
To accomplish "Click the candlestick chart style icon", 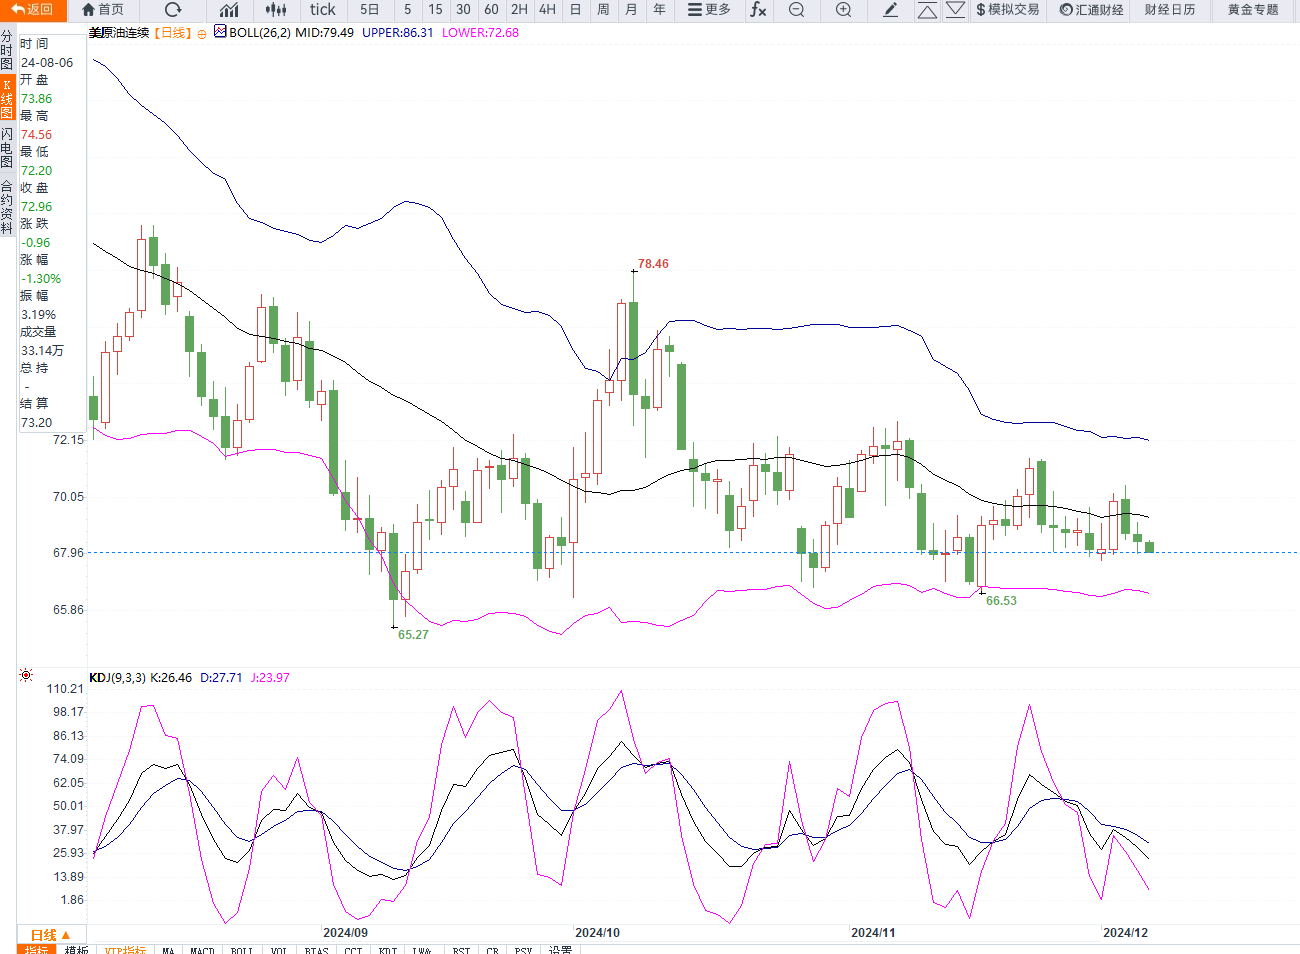I will (276, 10).
